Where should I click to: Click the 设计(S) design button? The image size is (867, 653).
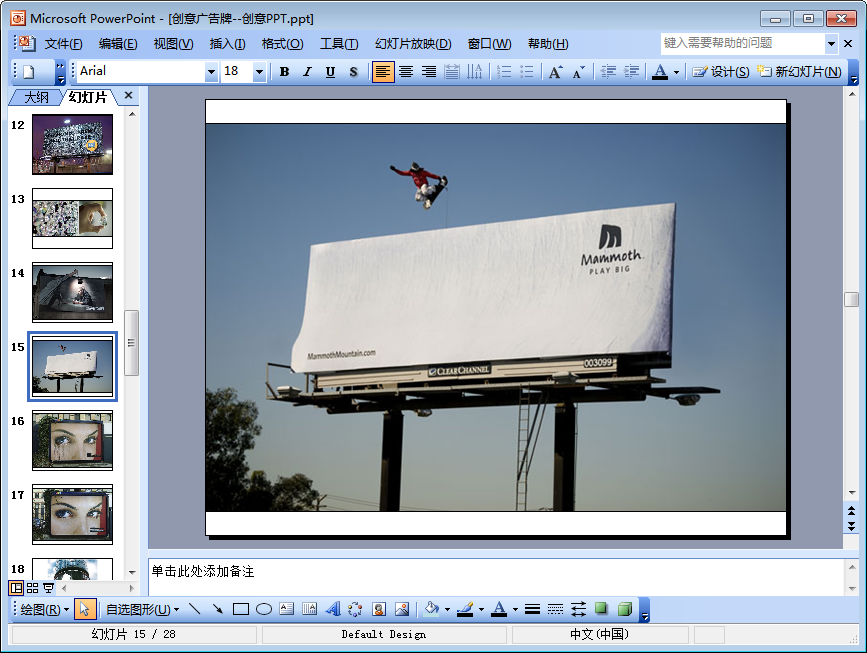721,72
